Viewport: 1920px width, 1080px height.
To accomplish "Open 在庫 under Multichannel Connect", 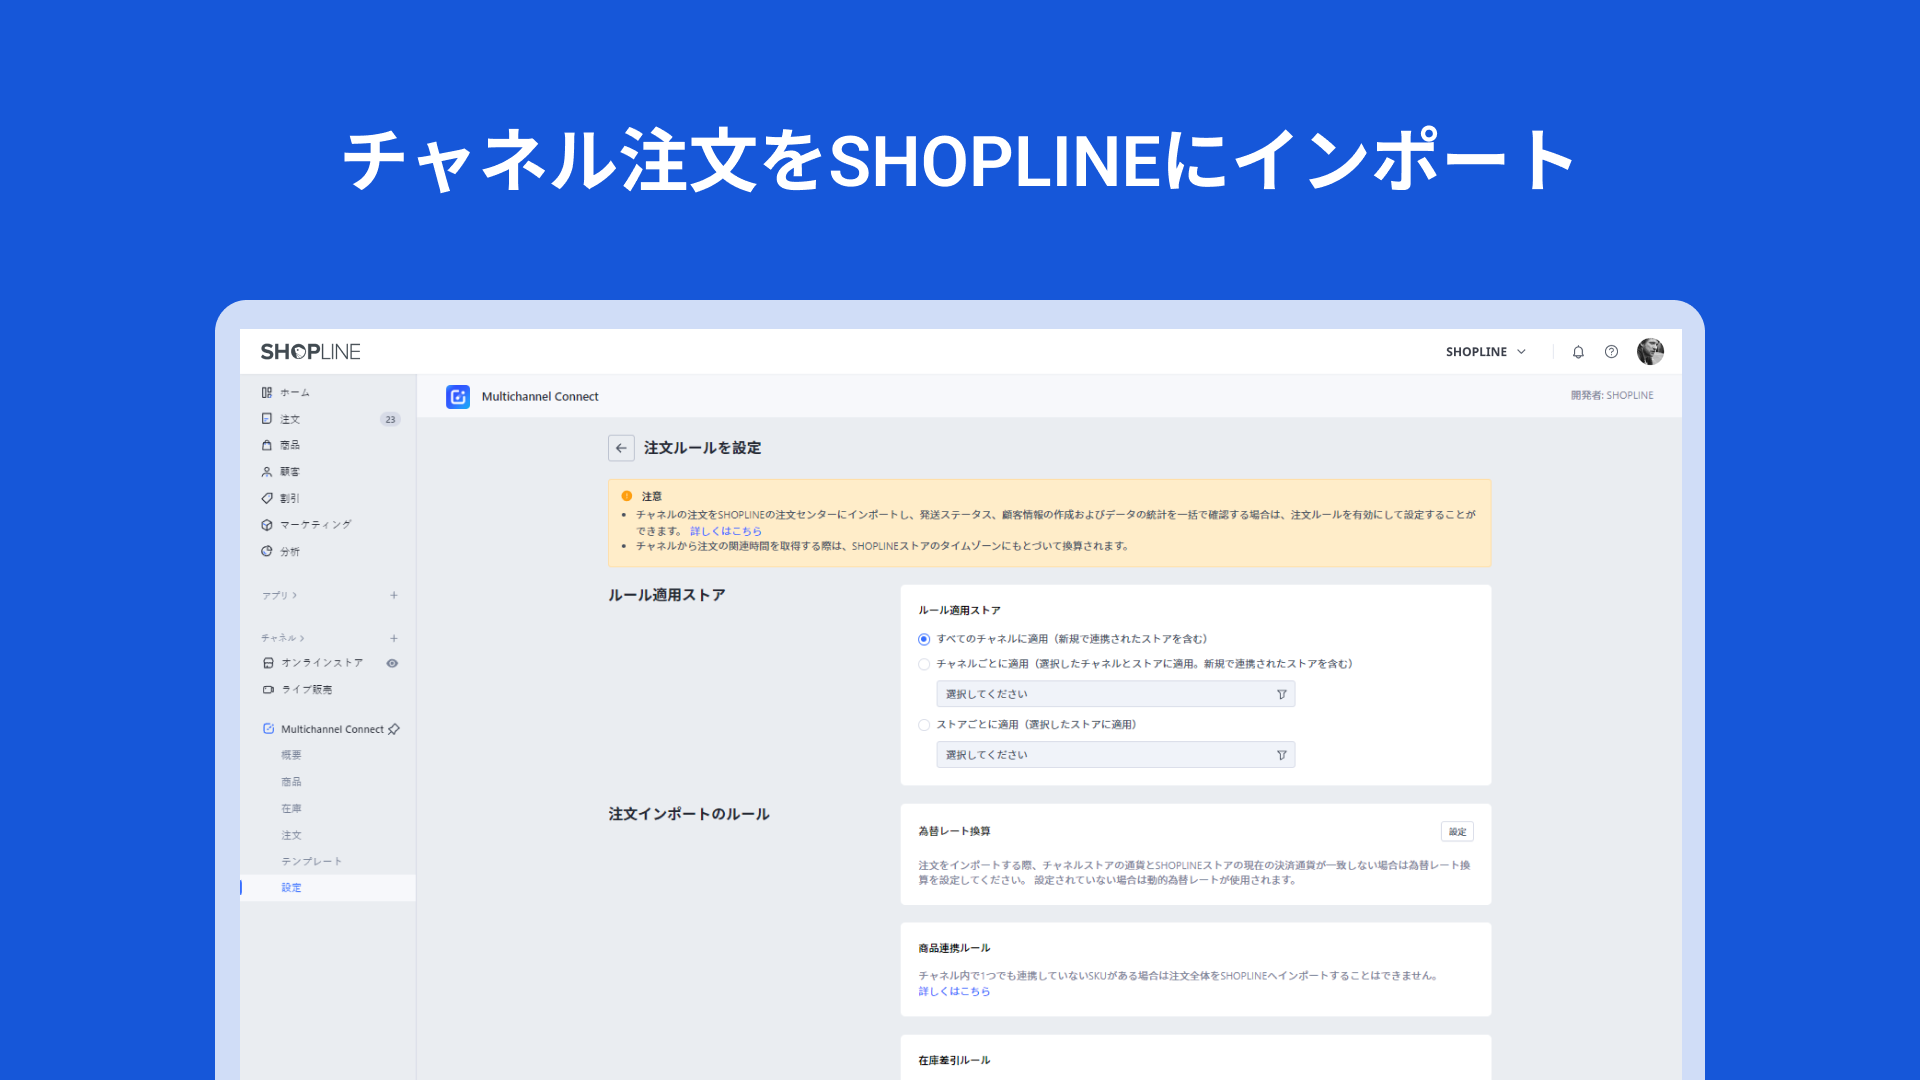I will tap(291, 809).
